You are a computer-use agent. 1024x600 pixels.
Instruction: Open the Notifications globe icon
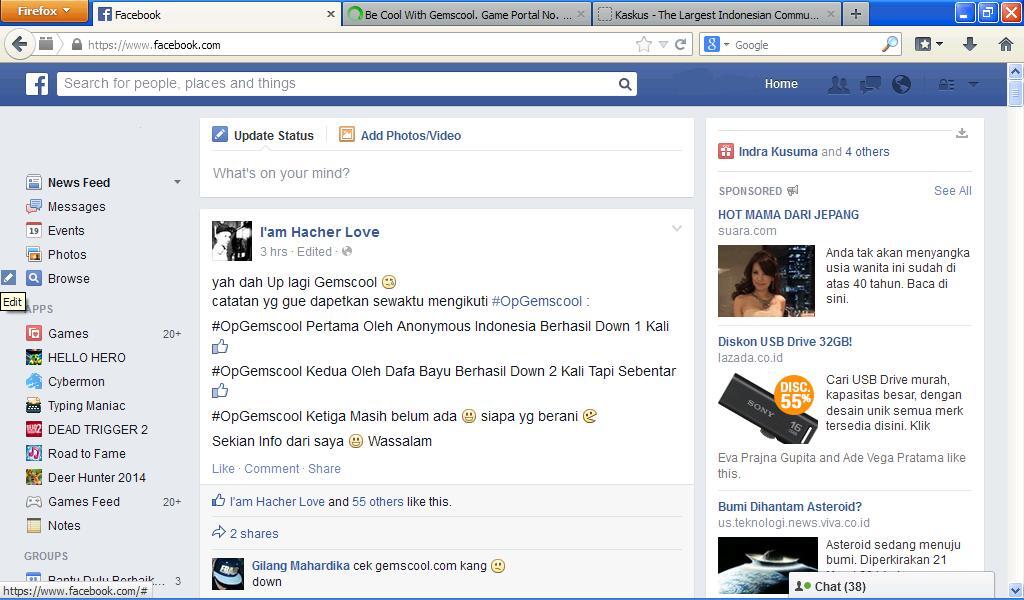pyautogui.click(x=901, y=84)
